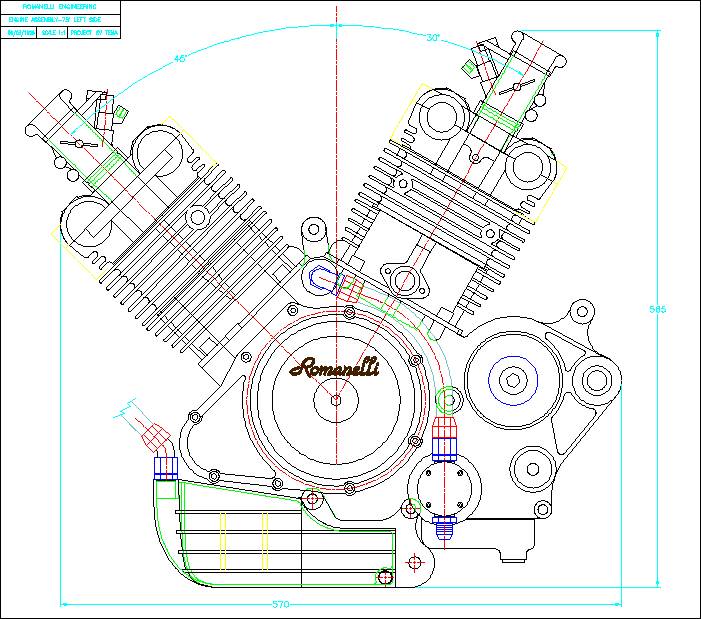Select the 30° angle dimension label
701x619 pixels.
point(433,38)
